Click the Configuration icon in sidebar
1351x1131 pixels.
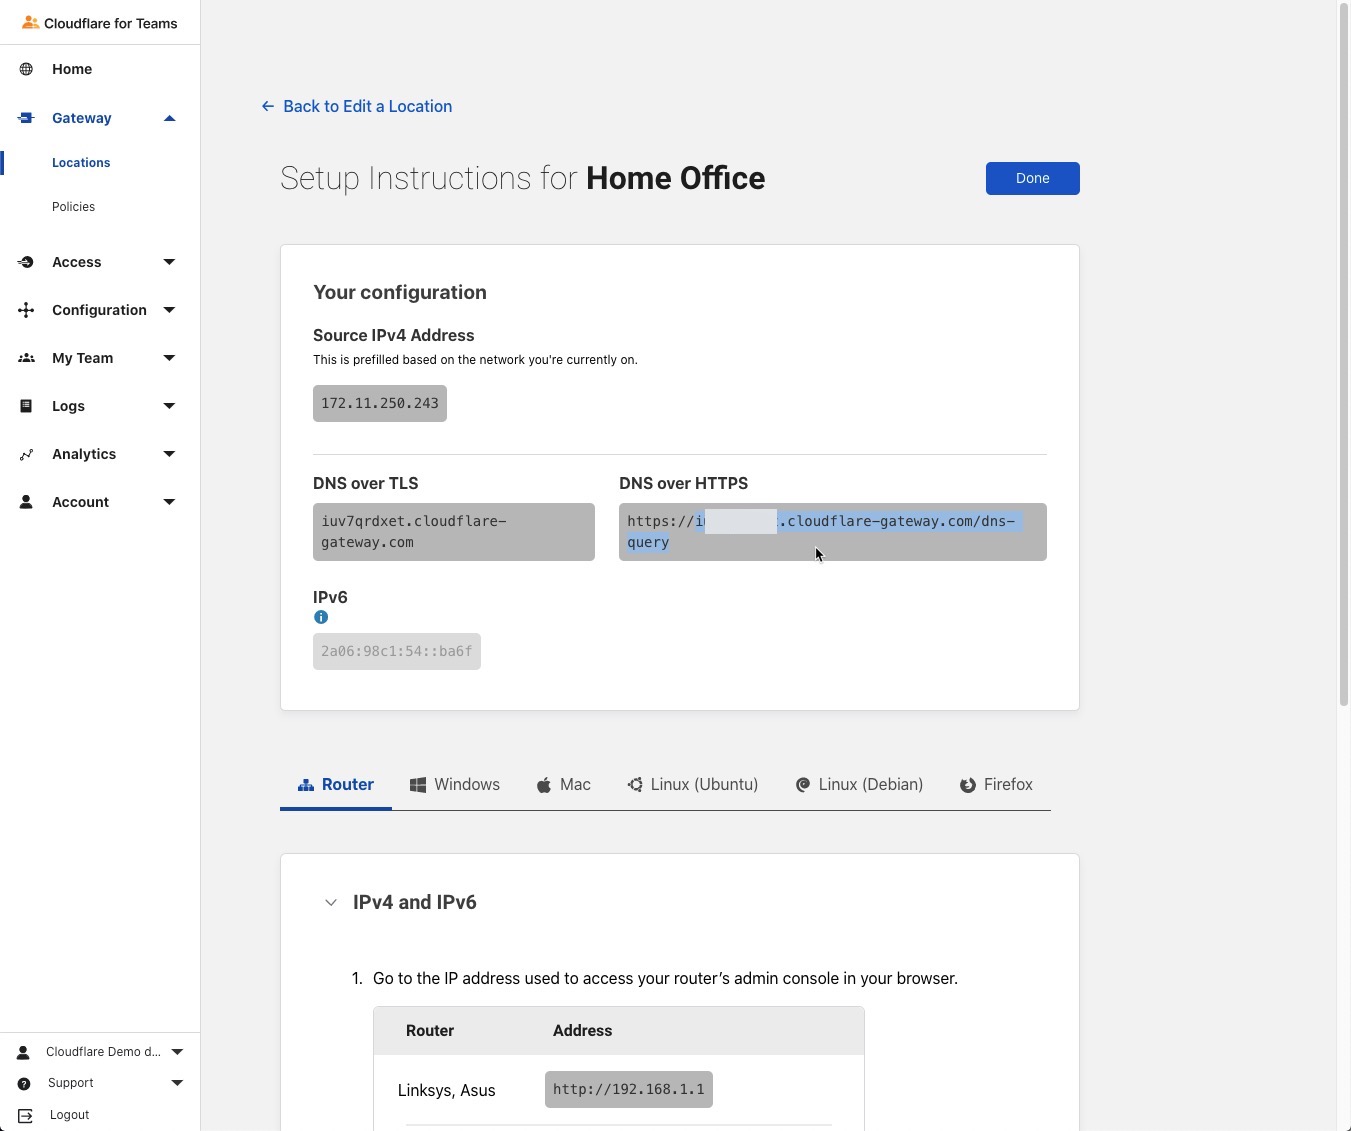tap(26, 310)
